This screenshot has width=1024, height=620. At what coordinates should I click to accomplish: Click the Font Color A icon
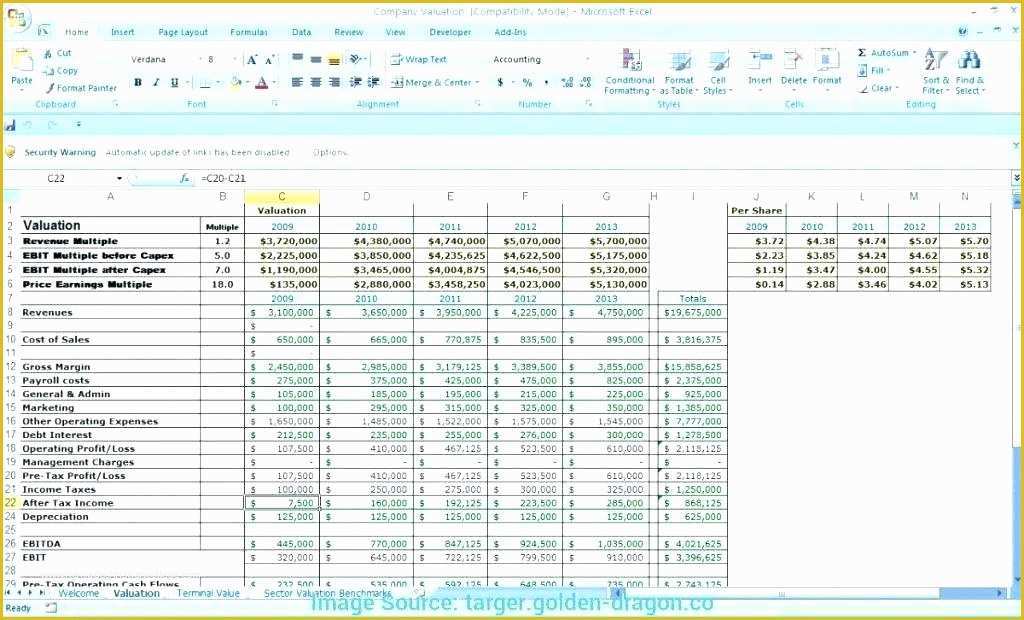point(262,82)
